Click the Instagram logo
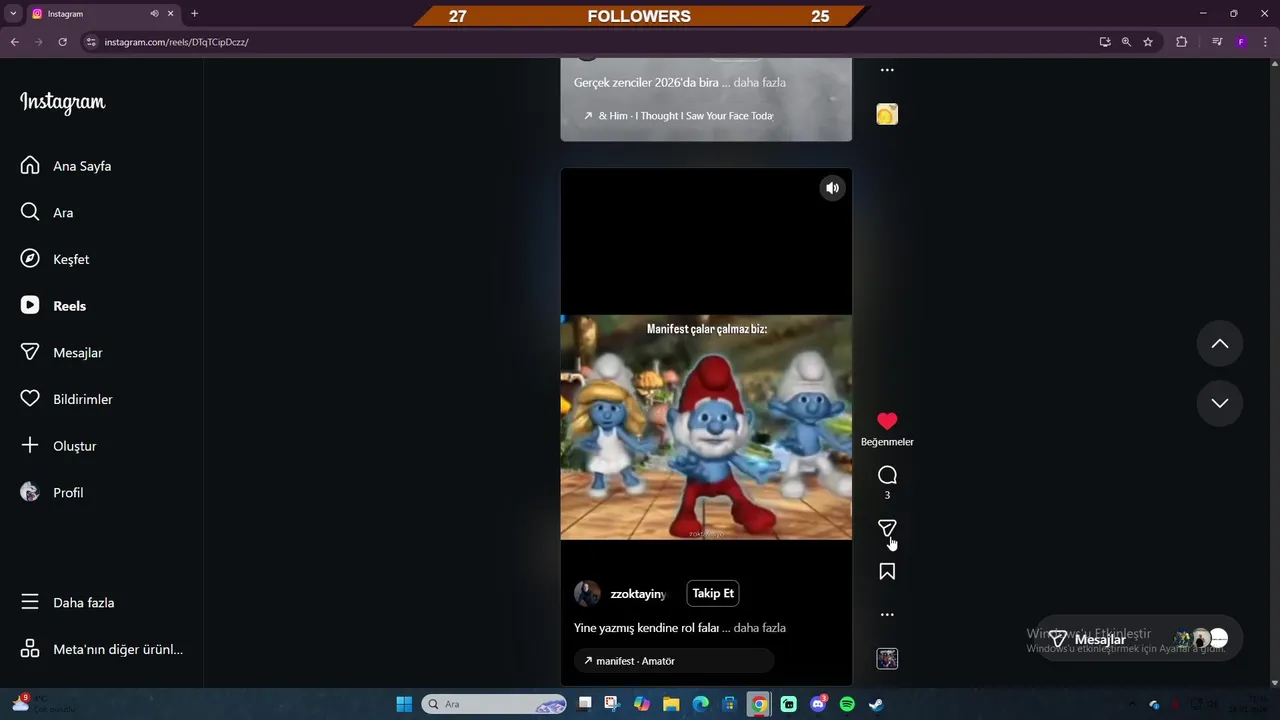 tap(62, 102)
